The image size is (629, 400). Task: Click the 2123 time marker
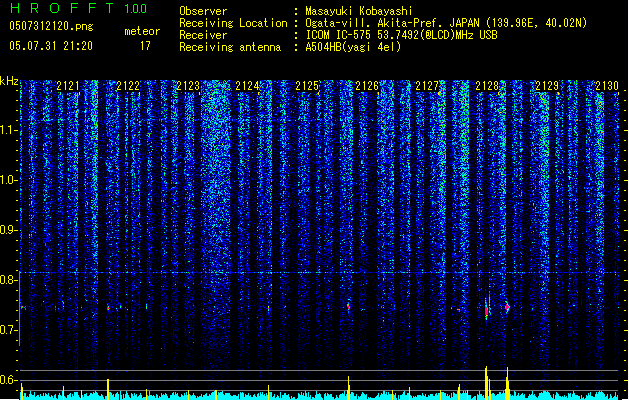188,86
